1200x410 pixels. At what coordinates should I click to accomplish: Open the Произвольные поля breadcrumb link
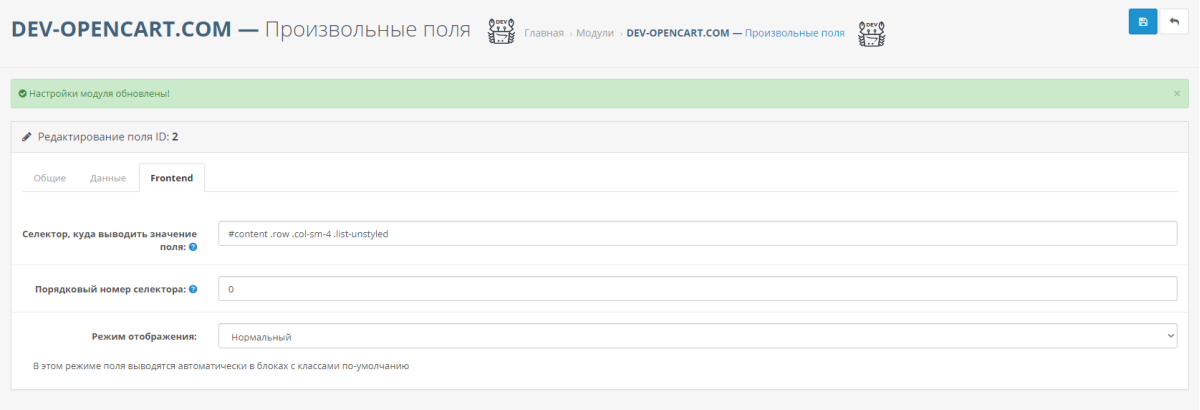735,33
